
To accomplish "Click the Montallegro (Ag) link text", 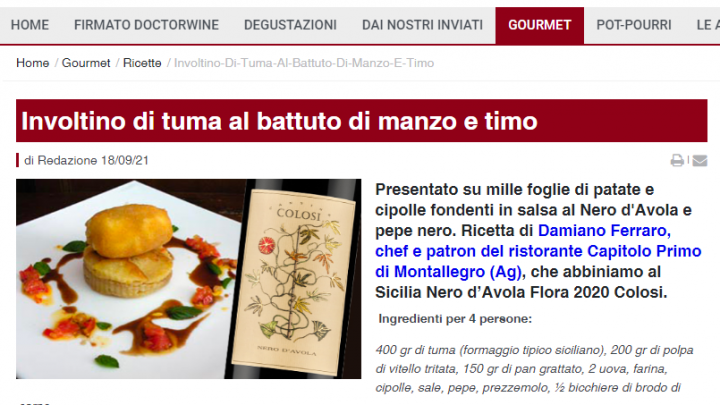I will [457, 271].
